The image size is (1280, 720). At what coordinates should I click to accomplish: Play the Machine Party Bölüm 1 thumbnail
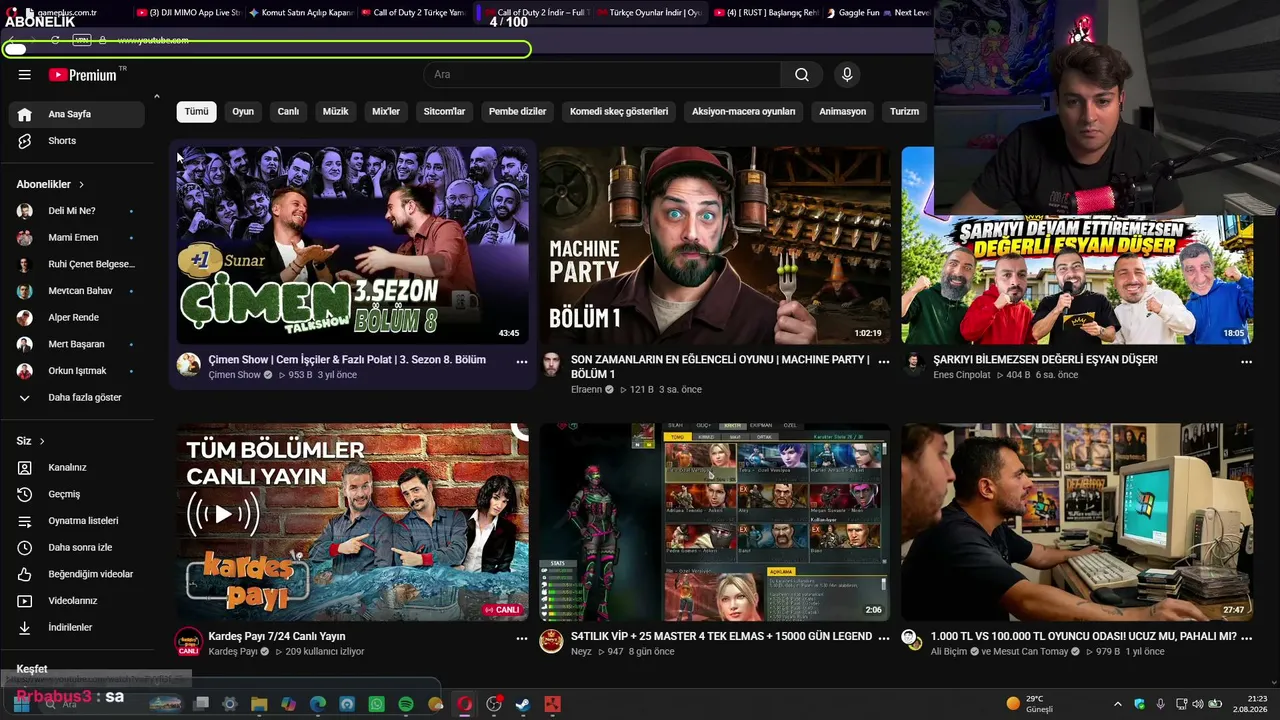tap(715, 245)
